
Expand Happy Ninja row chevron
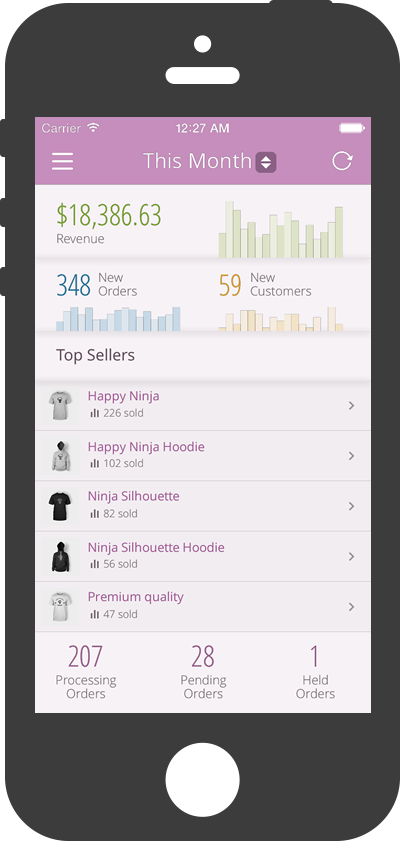coord(352,406)
